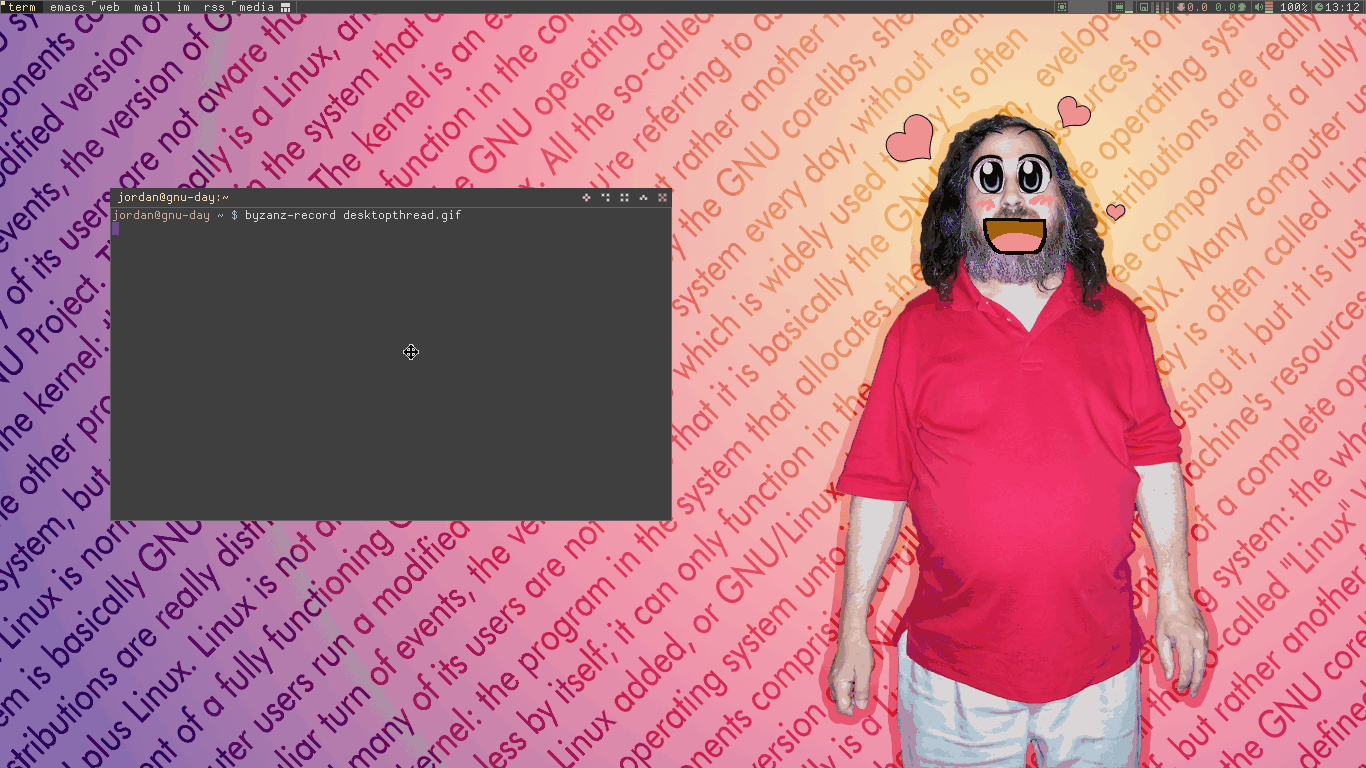Click the terminal titlebar sticky toggle icon

(606, 198)
